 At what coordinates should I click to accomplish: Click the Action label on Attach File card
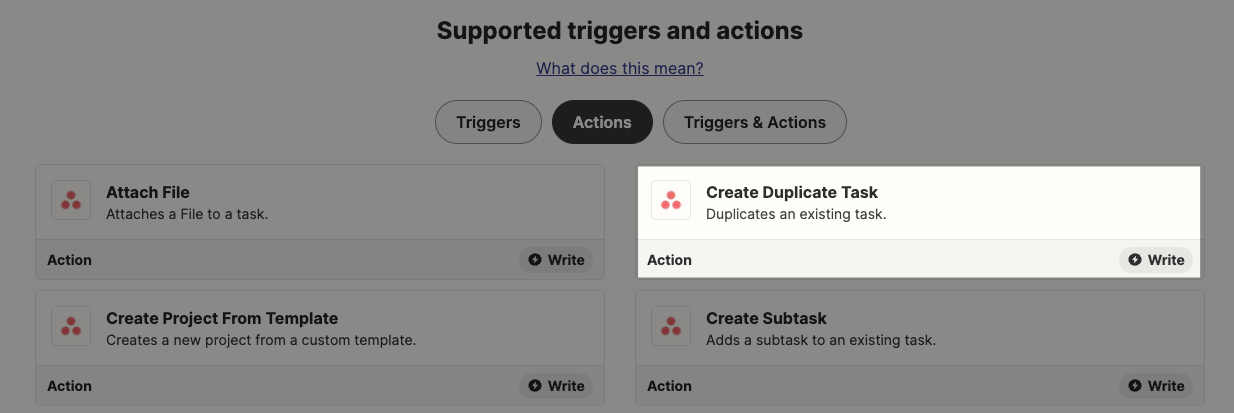point(69,260)
